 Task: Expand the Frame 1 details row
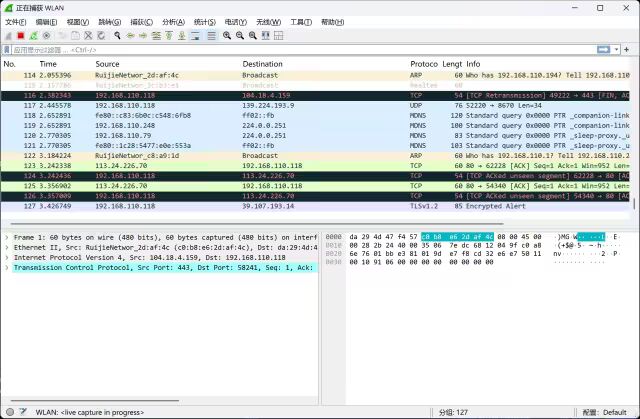click(x=7, y=237)
